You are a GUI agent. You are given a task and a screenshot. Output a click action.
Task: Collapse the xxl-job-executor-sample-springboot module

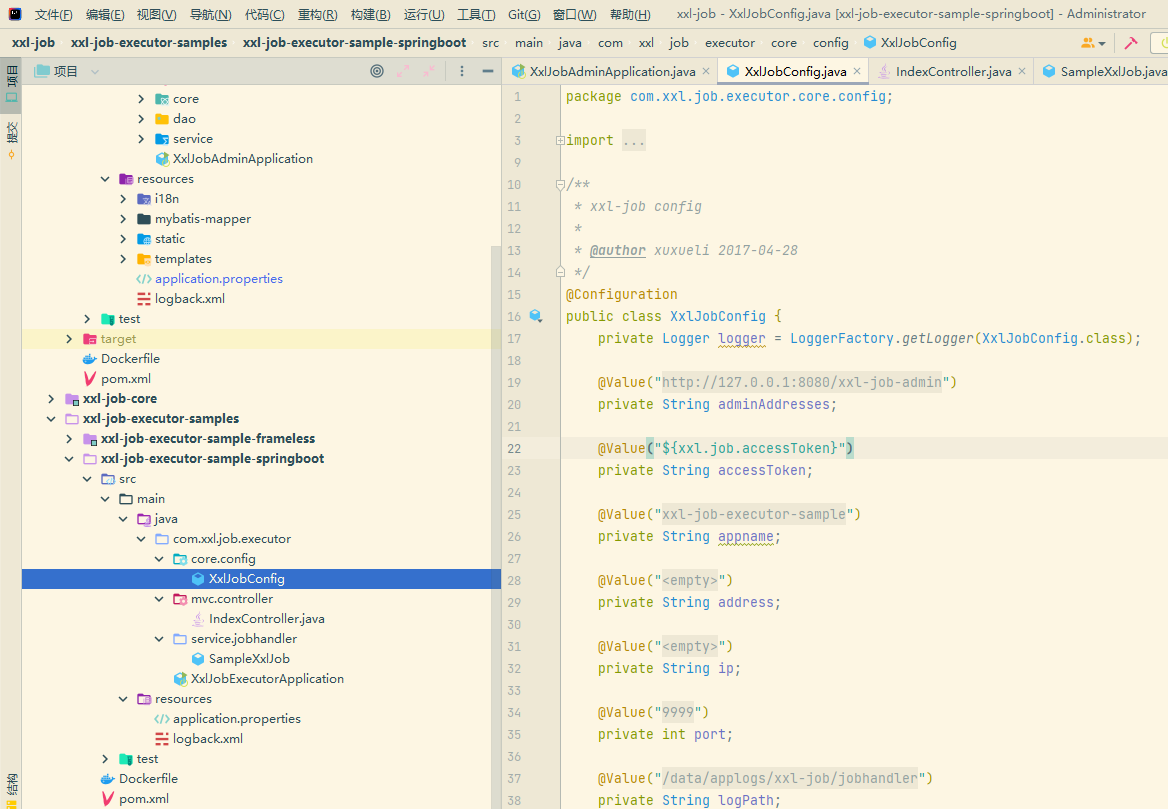click(69, 459)
